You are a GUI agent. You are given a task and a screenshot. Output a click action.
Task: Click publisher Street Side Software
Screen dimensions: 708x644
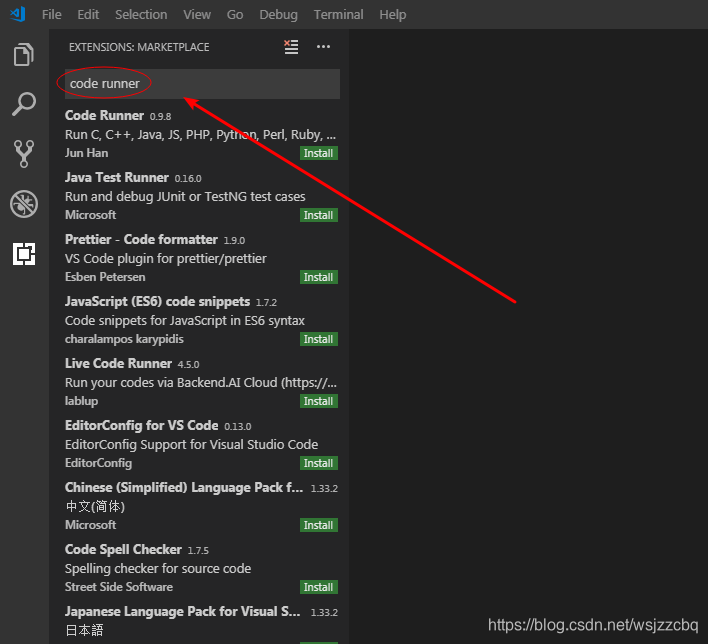click(x=119, y=587)
